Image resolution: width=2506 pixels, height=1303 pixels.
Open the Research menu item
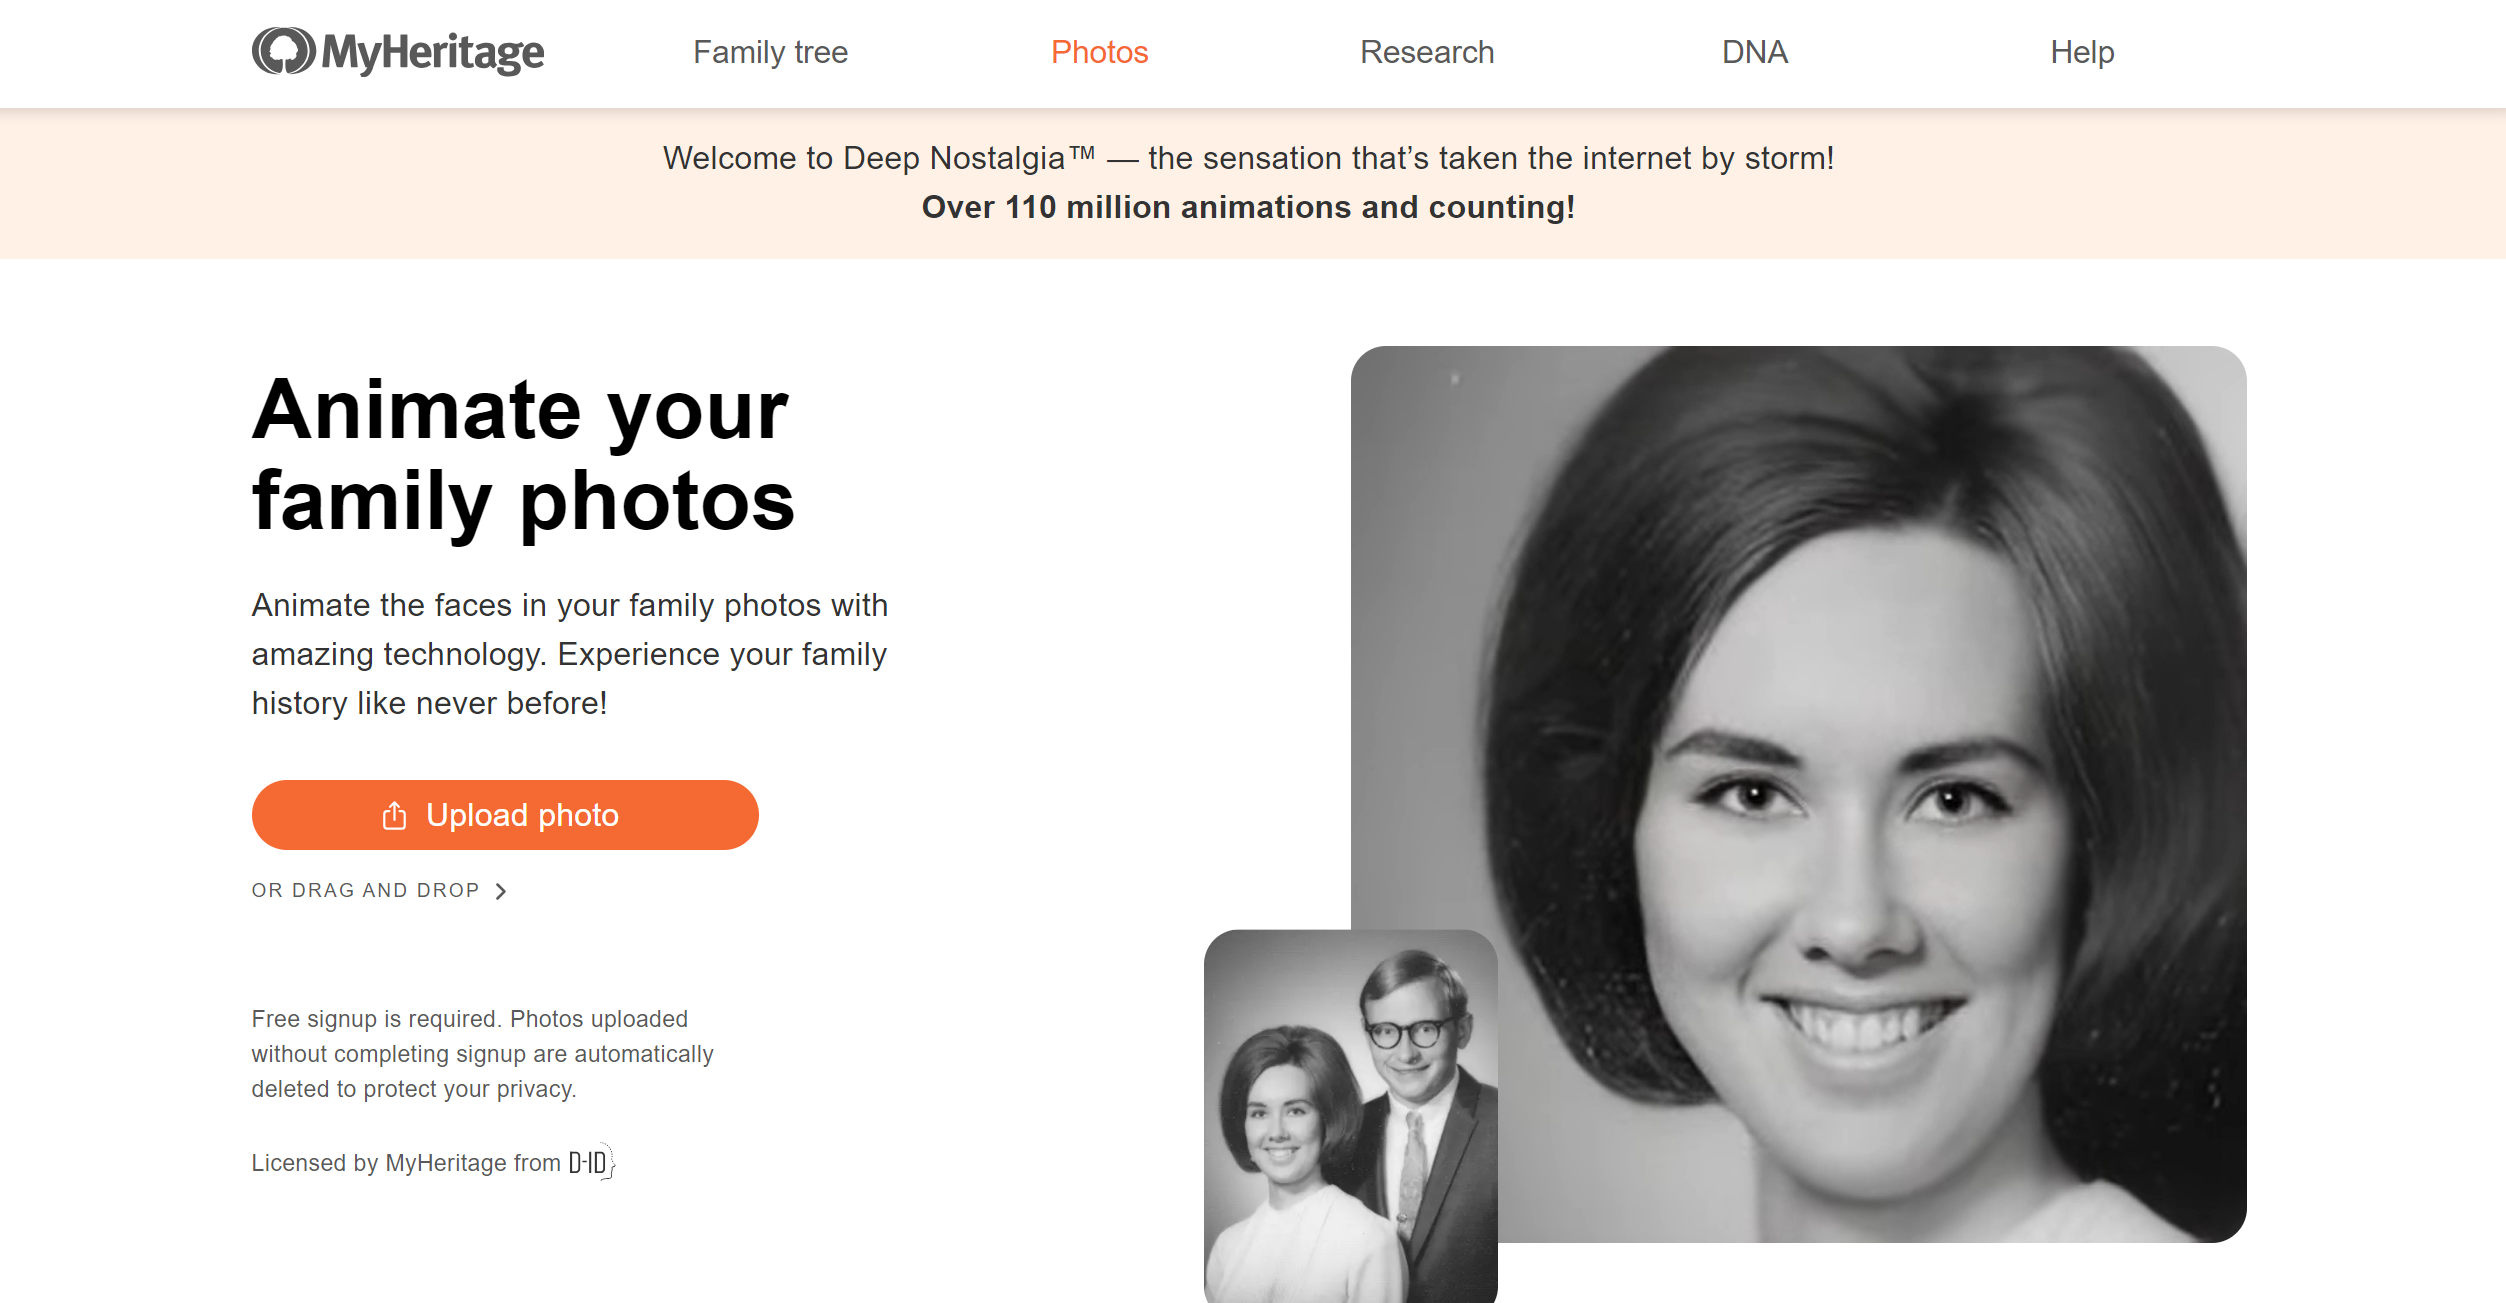1427,51
